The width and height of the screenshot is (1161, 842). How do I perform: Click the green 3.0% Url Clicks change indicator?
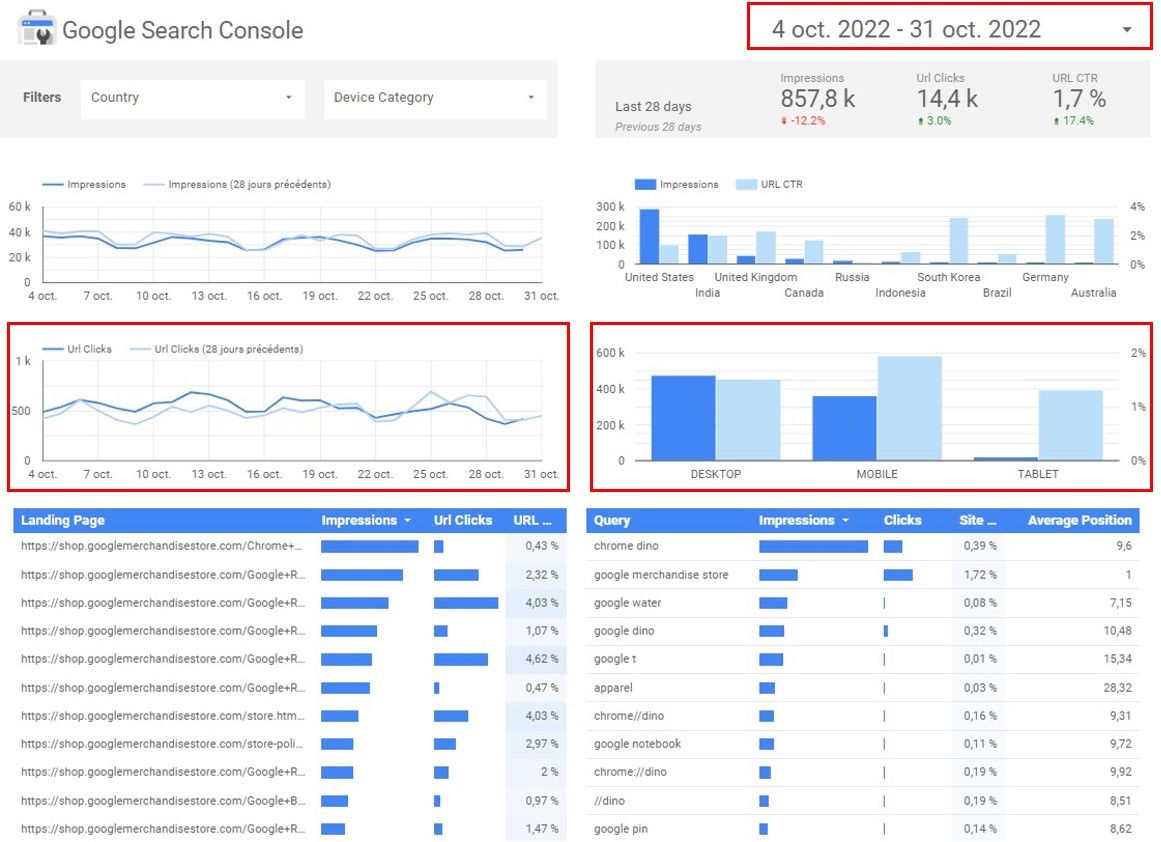pos(934,121)
